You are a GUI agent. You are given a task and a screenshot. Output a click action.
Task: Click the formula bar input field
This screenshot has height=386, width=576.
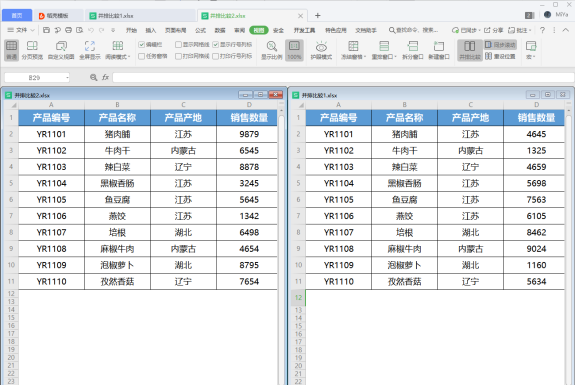click(x=343, y=77)
